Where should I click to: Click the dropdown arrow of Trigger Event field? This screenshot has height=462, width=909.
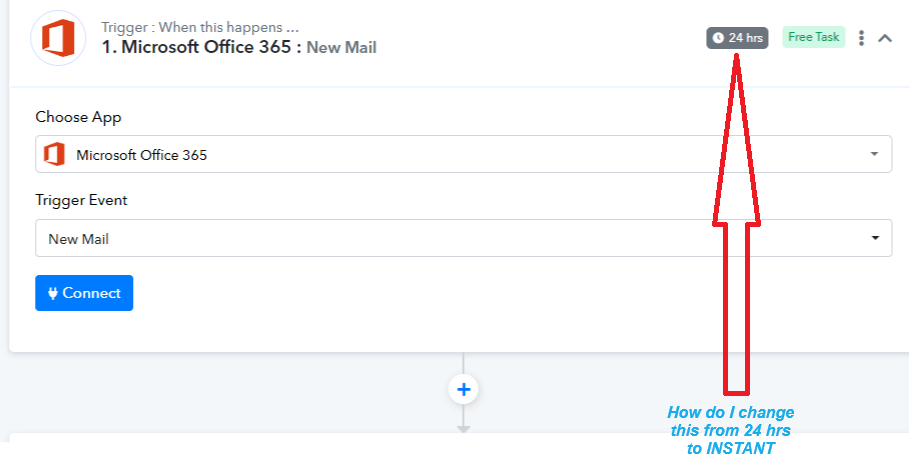(875, 238)
